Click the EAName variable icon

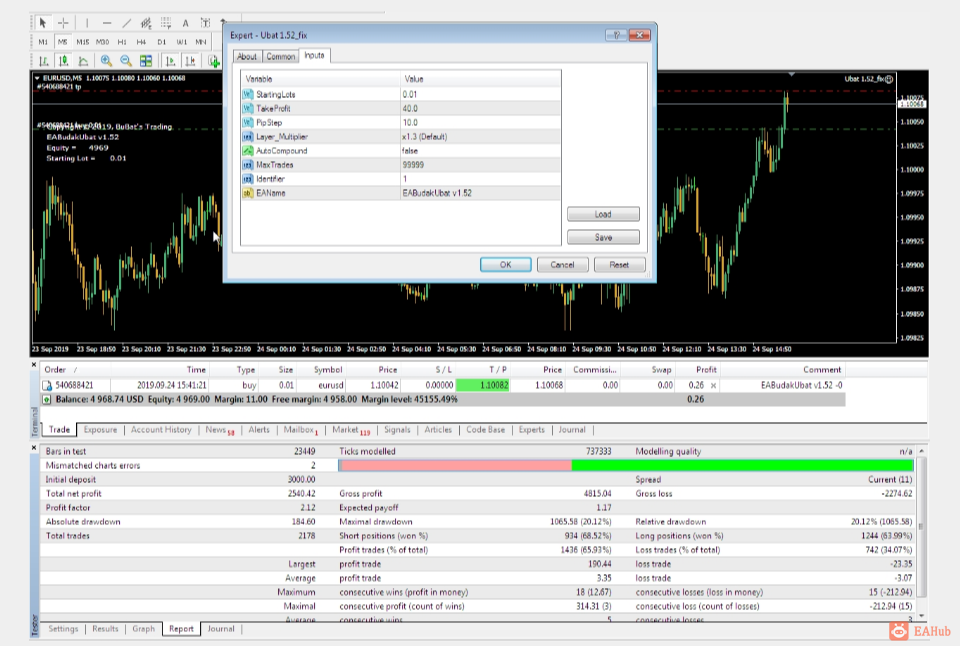[x=247, y=193]
